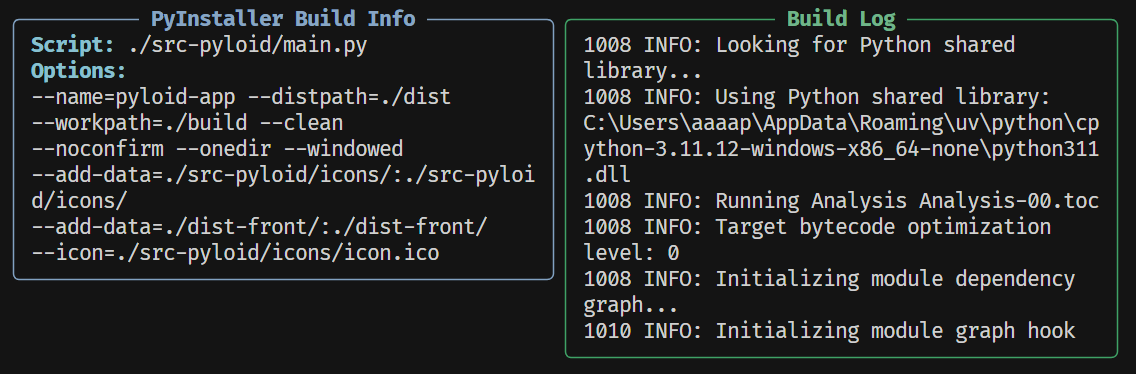The width and height of the screenshot is (1136, 374).
Task: Click the '.dll' line in Build Log
Action: click(607, 175)
